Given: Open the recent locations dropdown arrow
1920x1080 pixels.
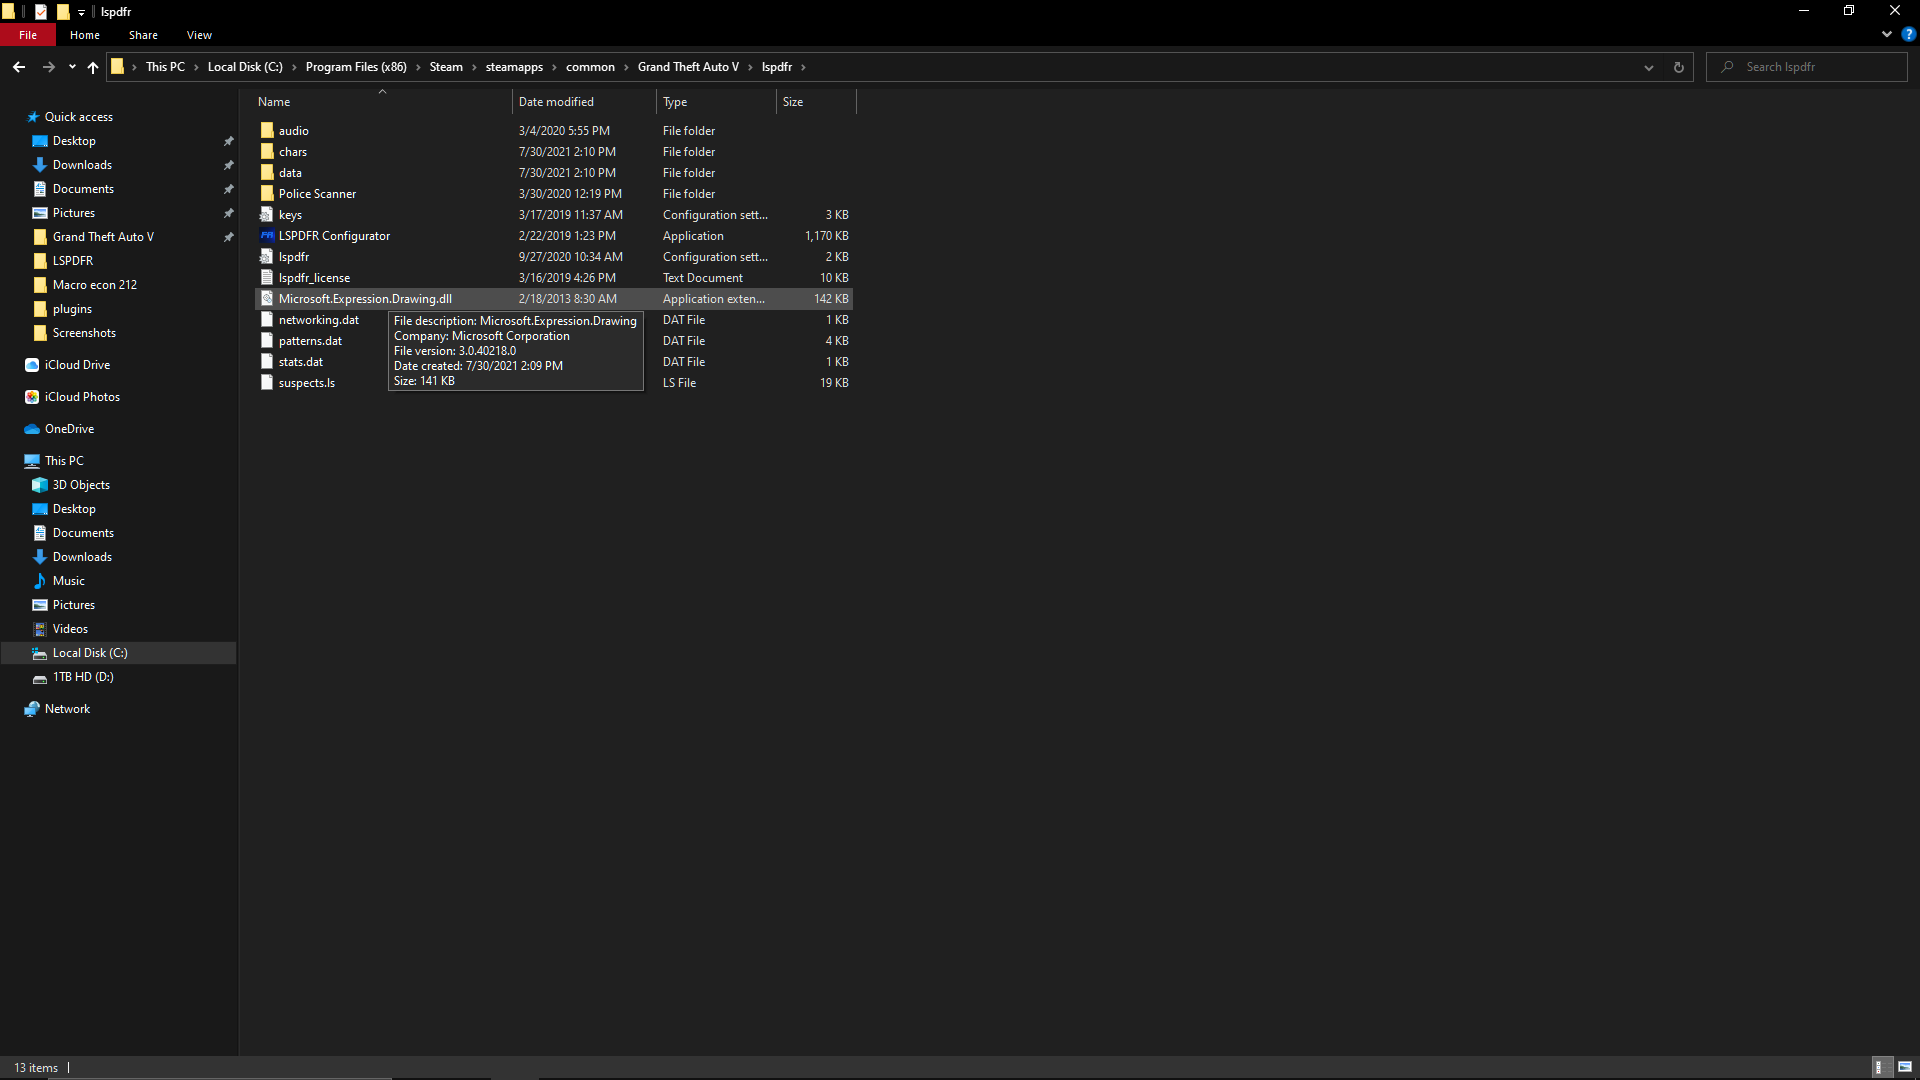Looking at the screenshot, I should click(x=72, y=67).
